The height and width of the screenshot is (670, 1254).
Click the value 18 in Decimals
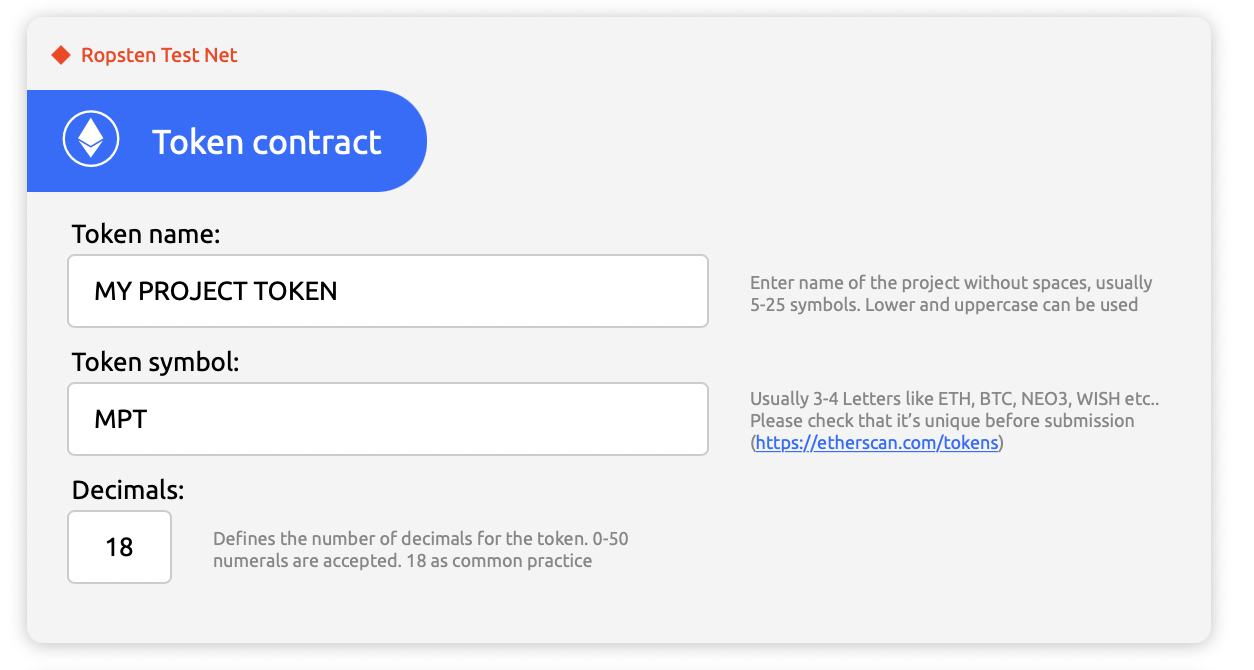point(119,547)
